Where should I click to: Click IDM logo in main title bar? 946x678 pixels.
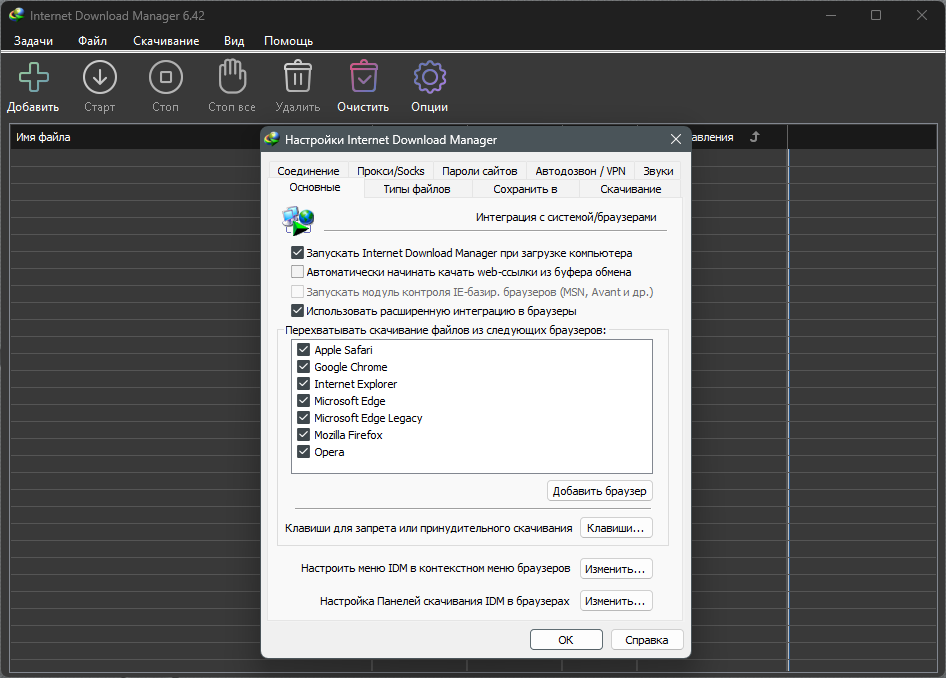pyautogui.click(x=16, y=14)
